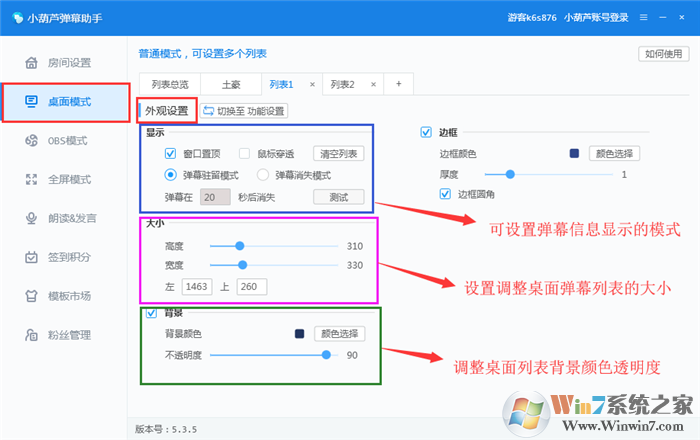Close the 列表2 tab
The width and height of the screenshot is (700, 440).
click(x=373, y=84)
